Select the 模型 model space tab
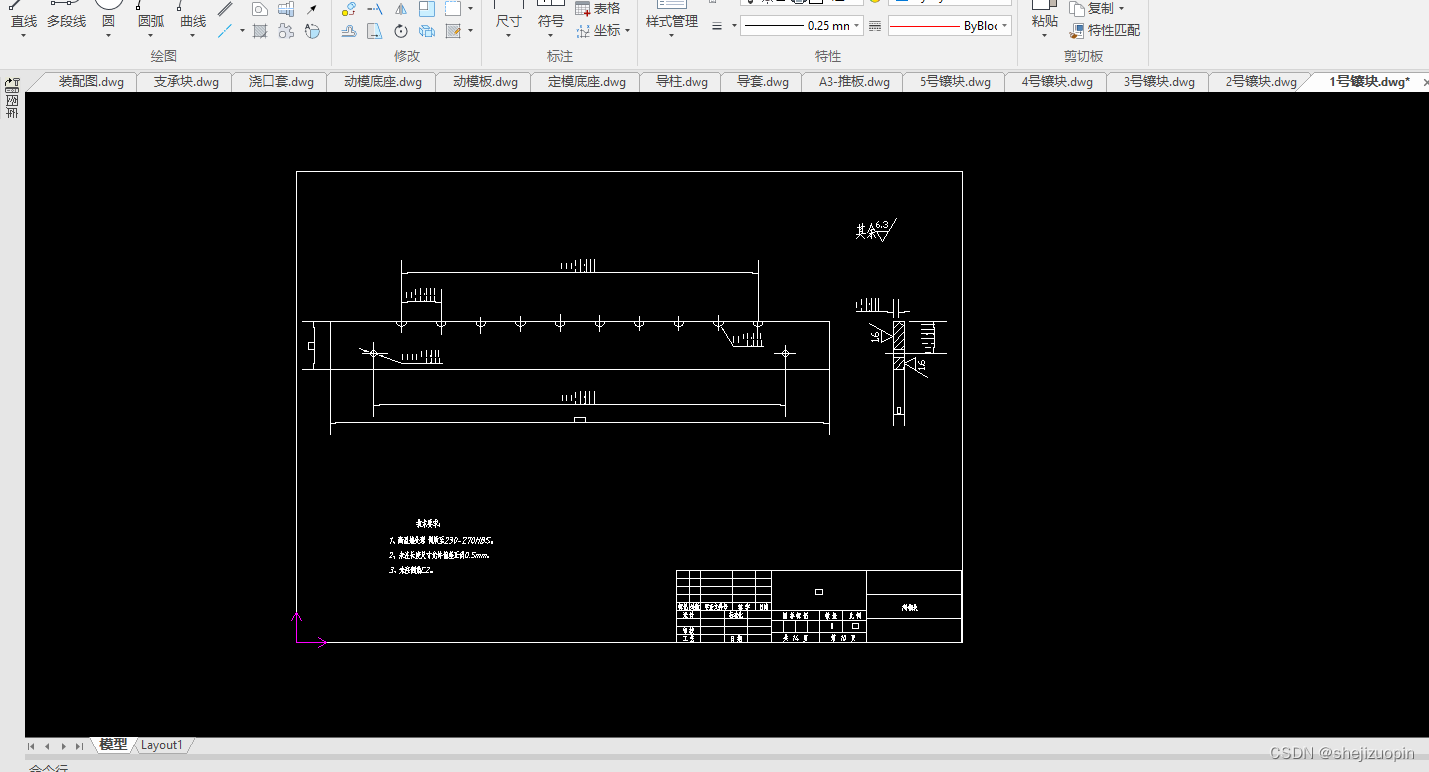This screenshot has width=1429, height=772. point(113,745)
